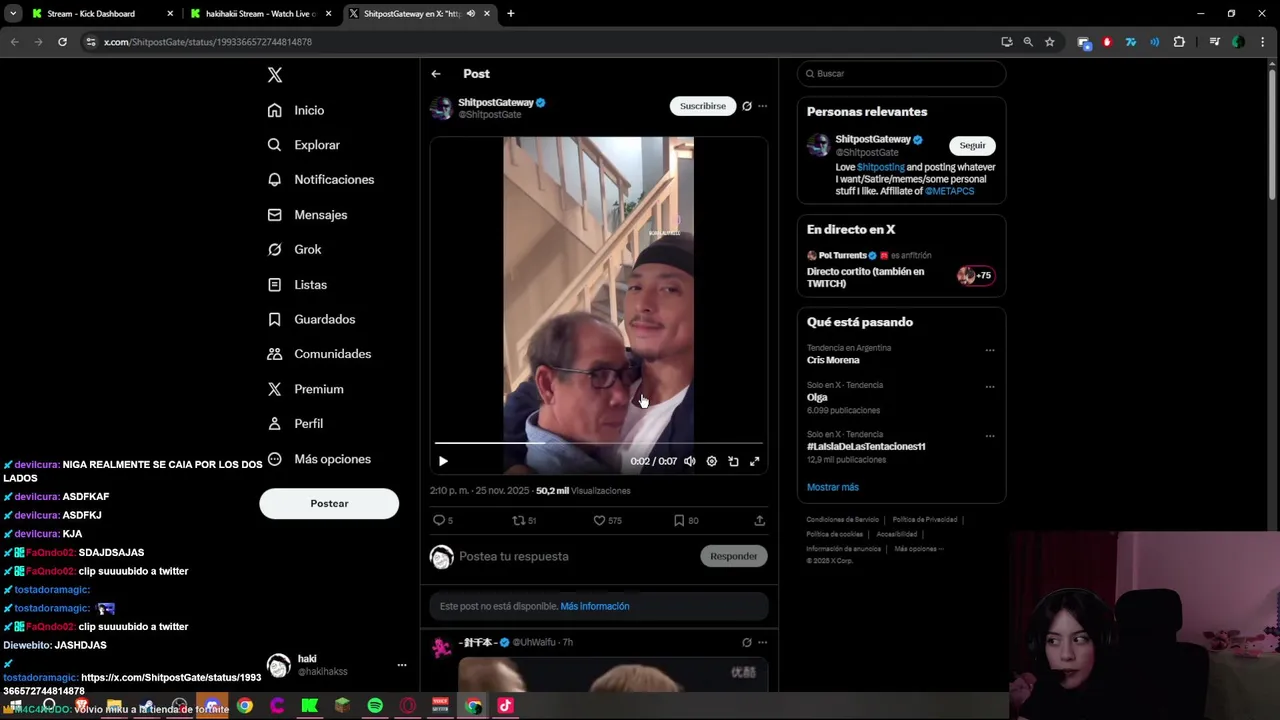
Task: Open Kick app from the taskbar
Action: [x=310, y=706]
